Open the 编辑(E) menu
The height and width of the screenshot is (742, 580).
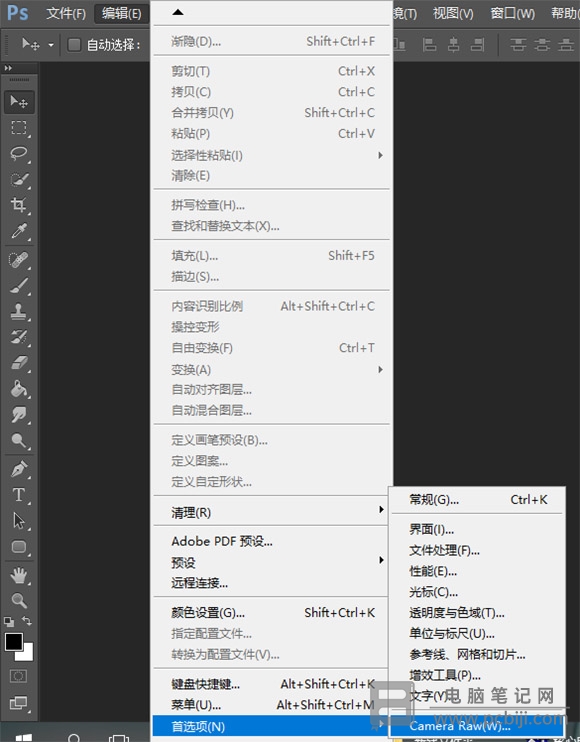(122, 13)
